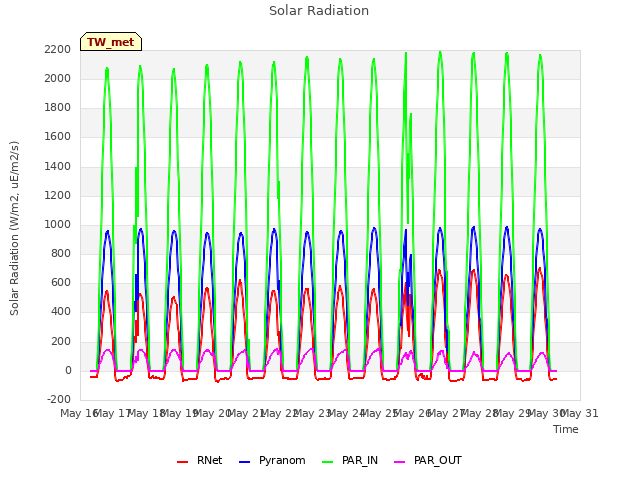Click the Solar Radiation chart title
640x480 pixels.
[x=319, y=11]
